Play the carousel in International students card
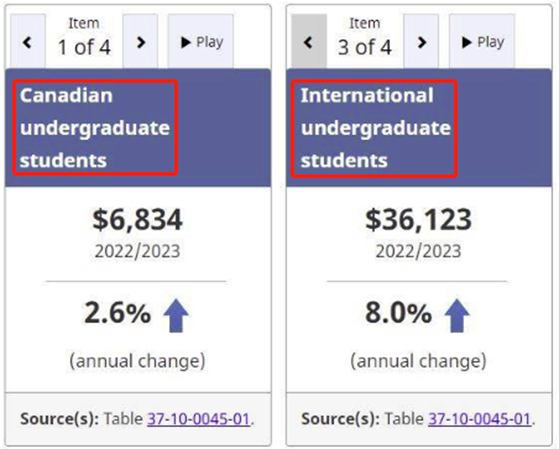Screen dimensions: 559x449 482,41
